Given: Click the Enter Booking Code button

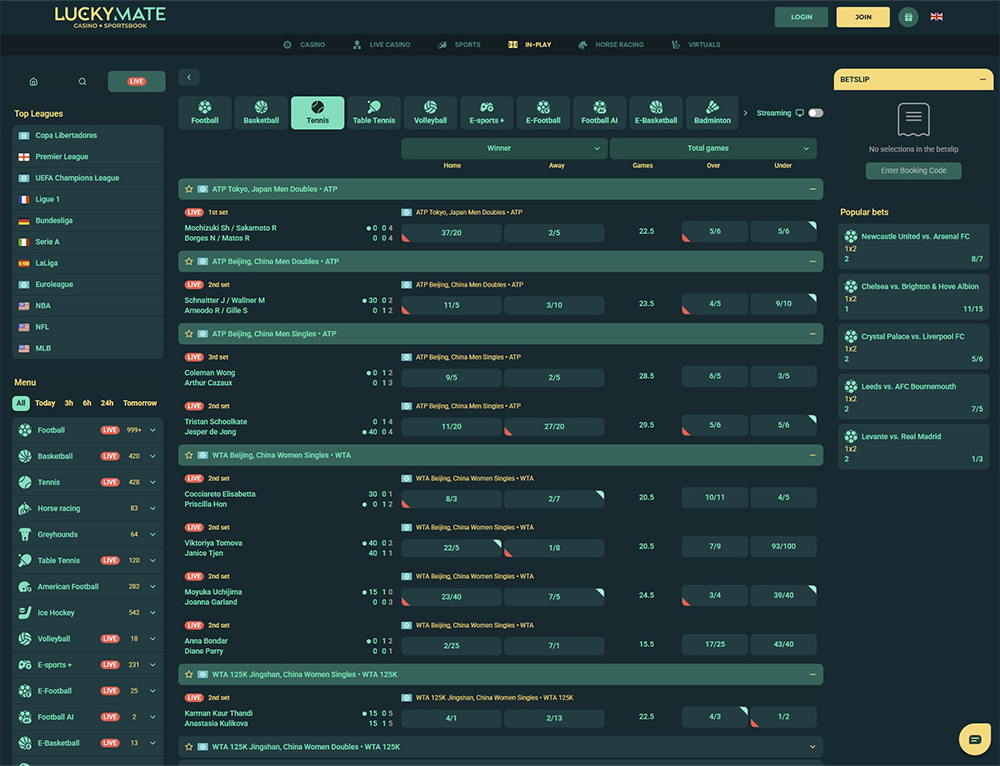Looking at the screenshot, I should (913, 171).
